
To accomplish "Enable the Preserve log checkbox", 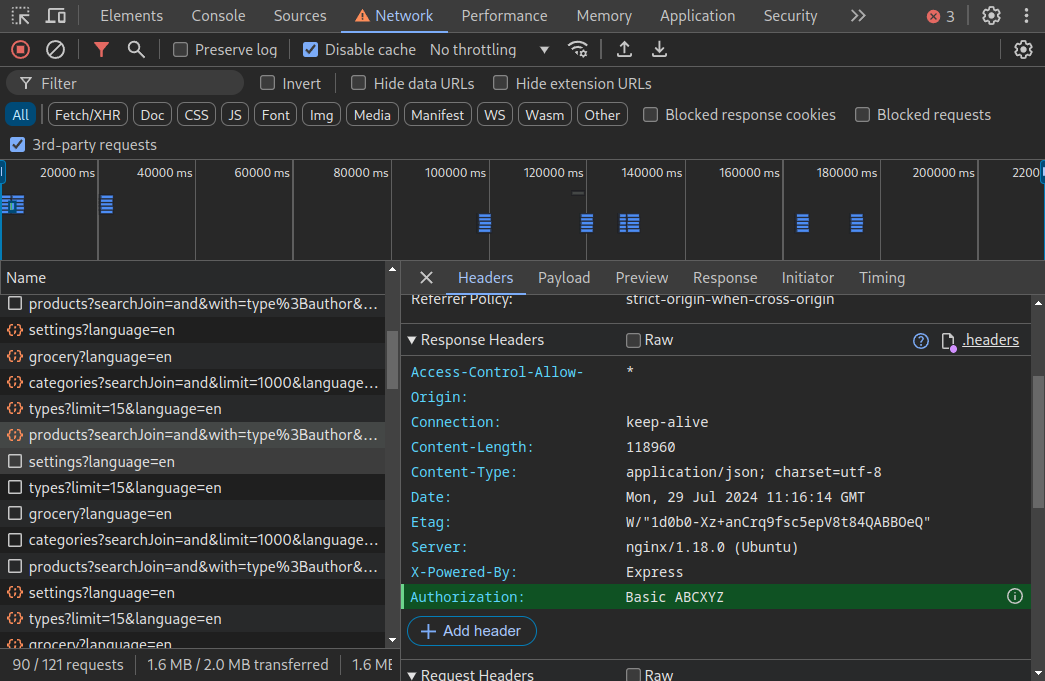I will (180, 50).
